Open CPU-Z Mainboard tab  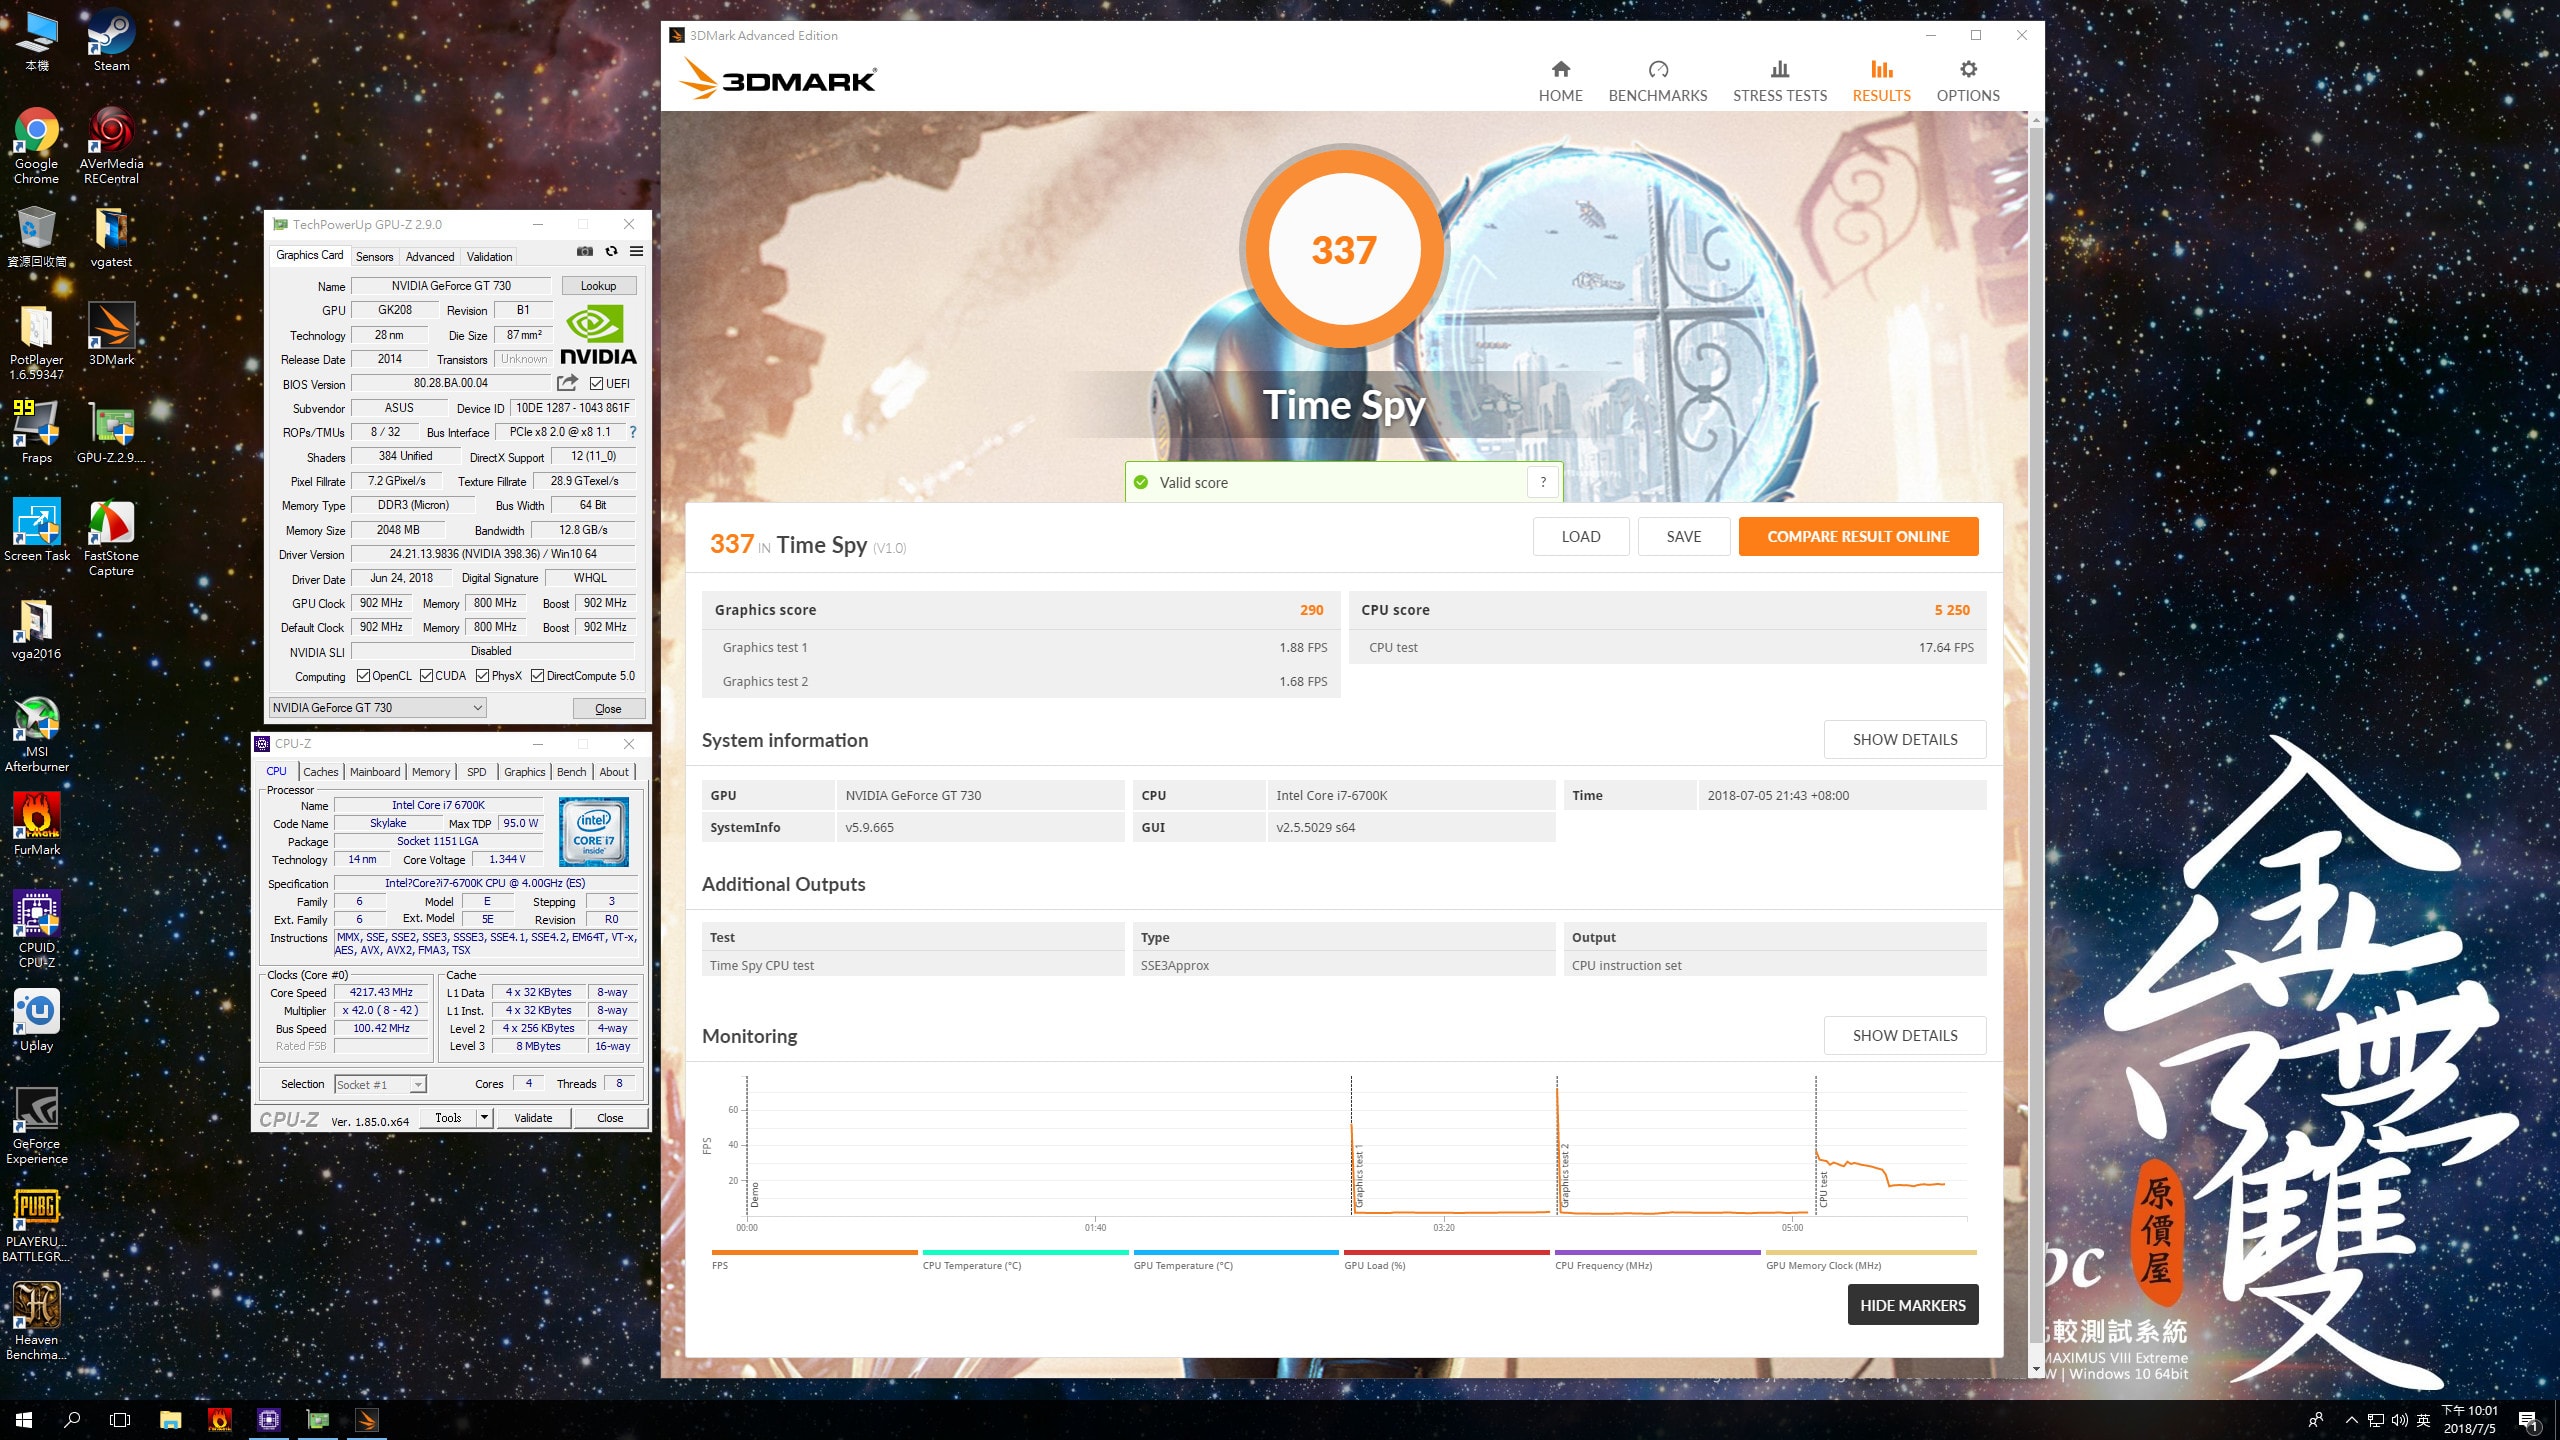[x=375, y=772]
